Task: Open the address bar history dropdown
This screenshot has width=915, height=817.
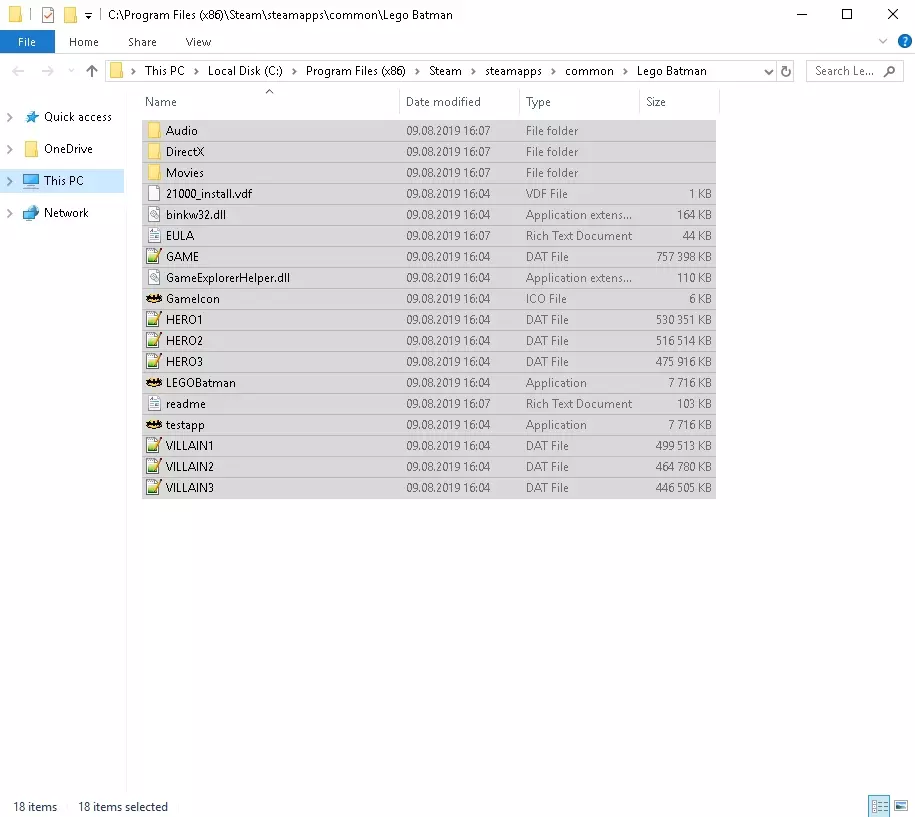Action: tap(768, 71)
